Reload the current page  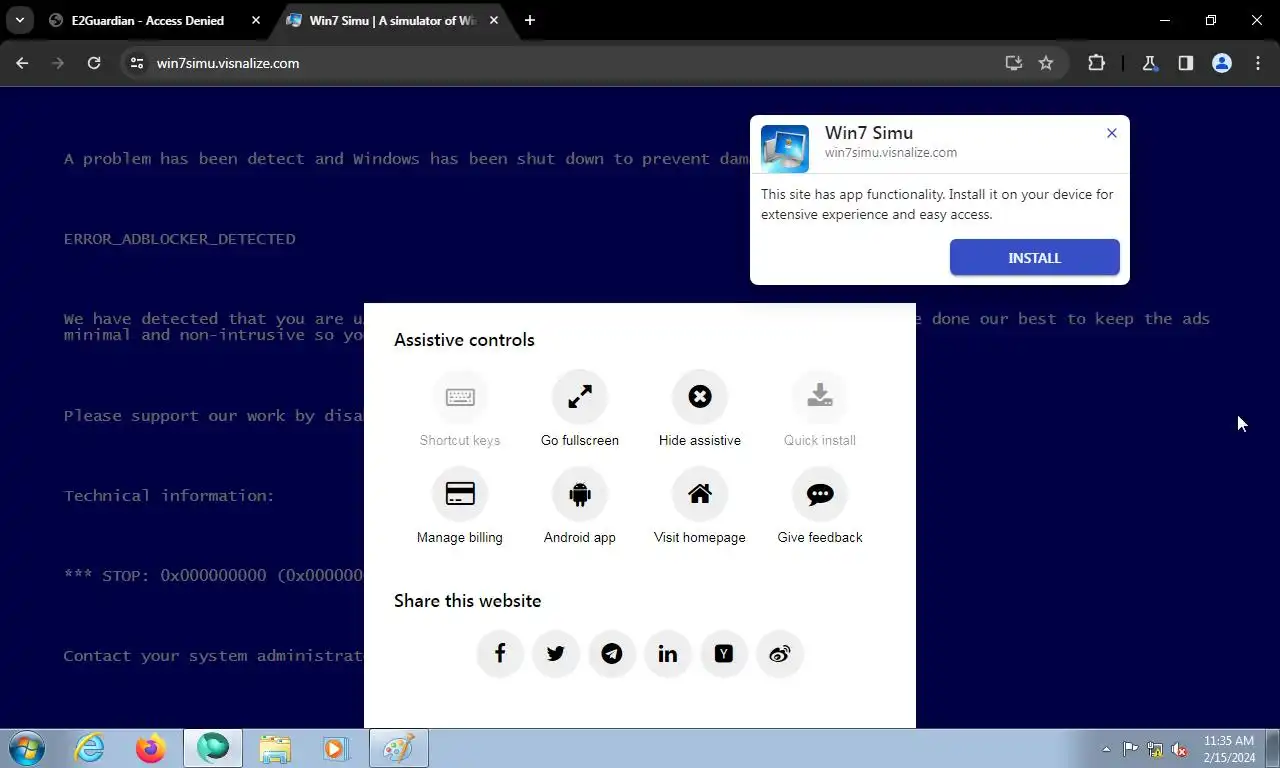(94, 63)
